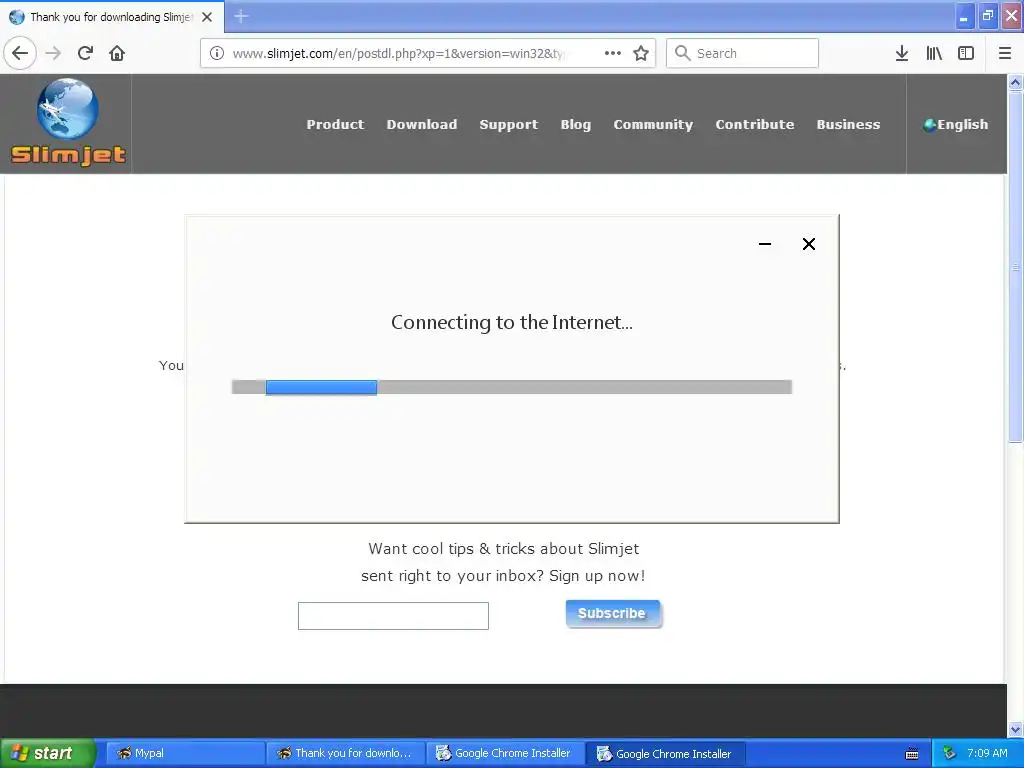Screen dimensions: 1024x768
Task: Open the Contribute menu item
Action: pyautogui.click(x=754, y=124)
